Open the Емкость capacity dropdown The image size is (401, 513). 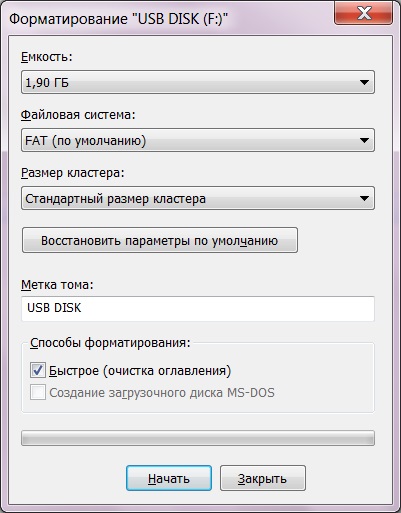[198, 82]
